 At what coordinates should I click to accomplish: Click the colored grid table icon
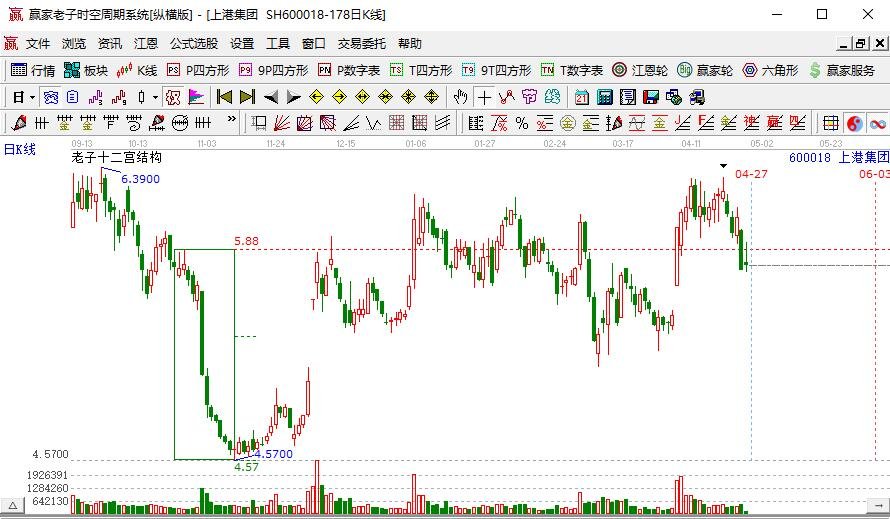click(831, 123)
